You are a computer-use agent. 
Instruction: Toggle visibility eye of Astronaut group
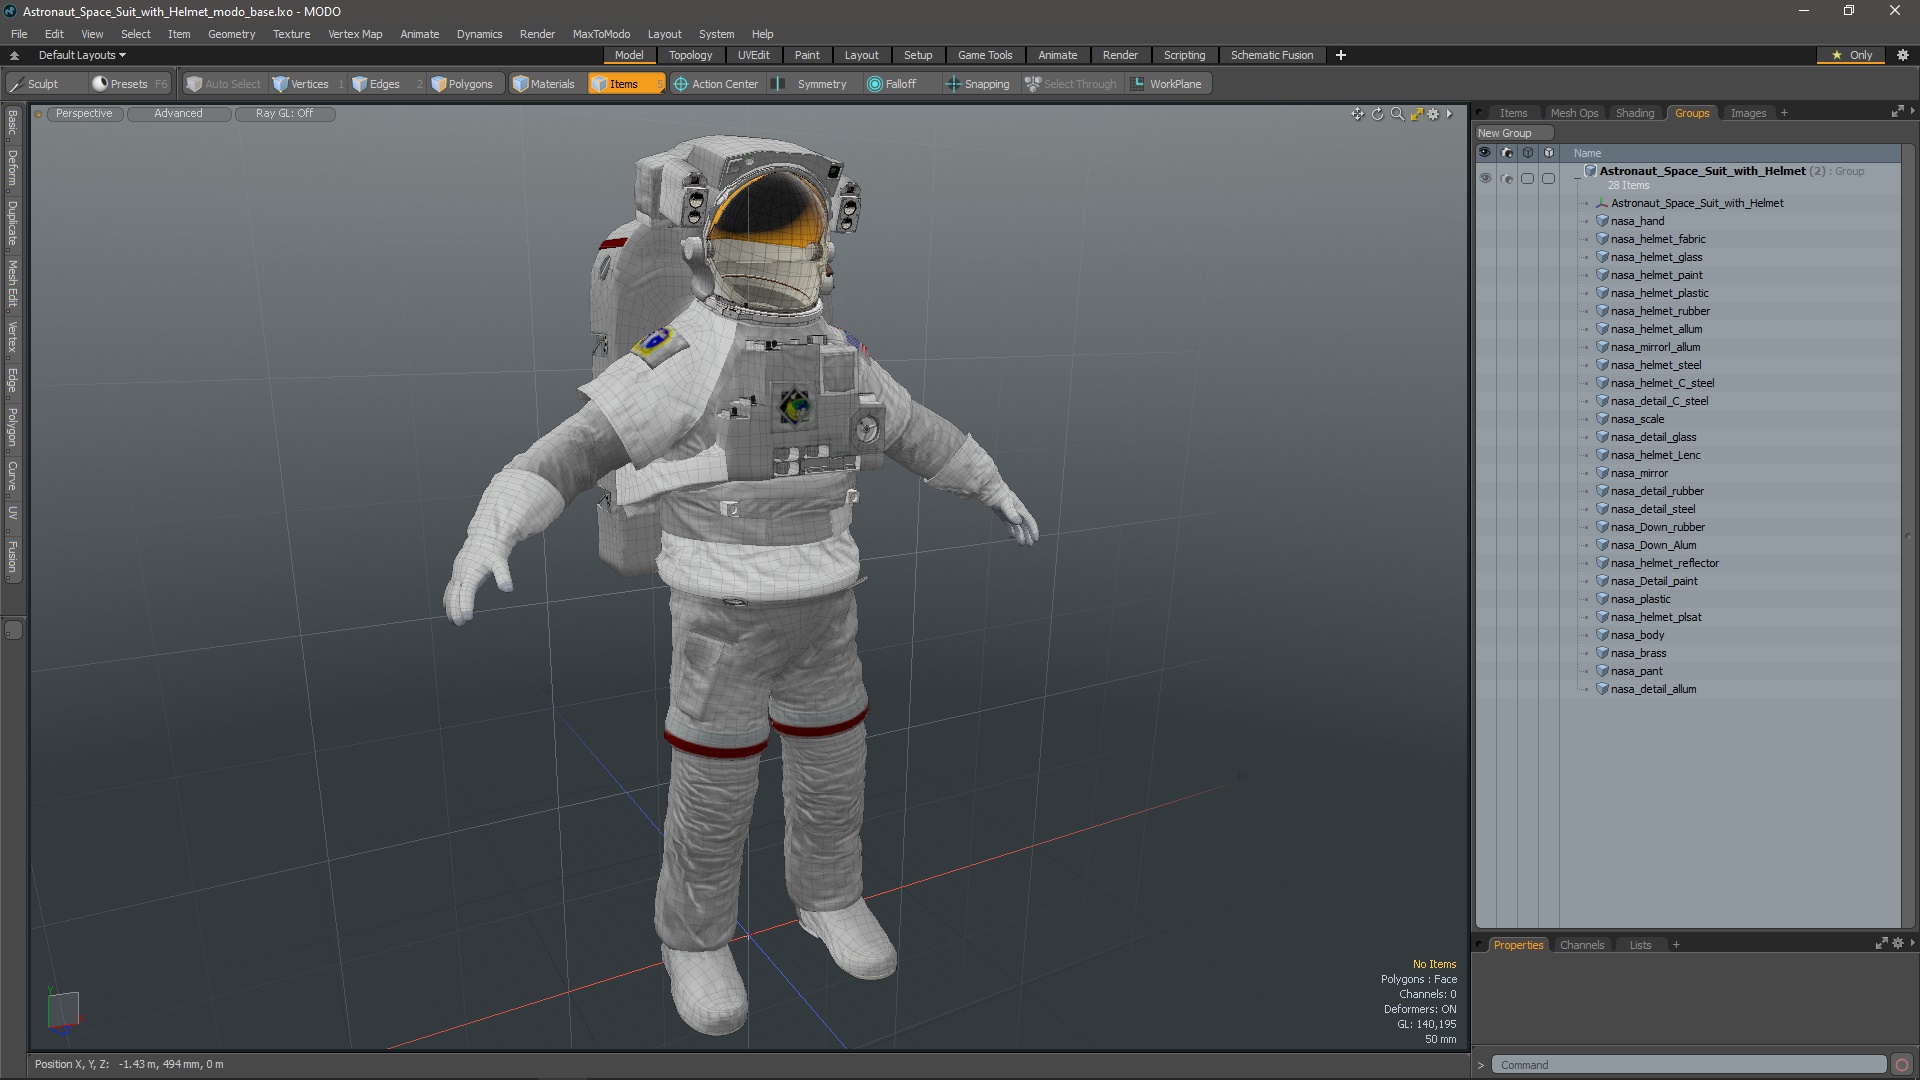click(1485, 178)
